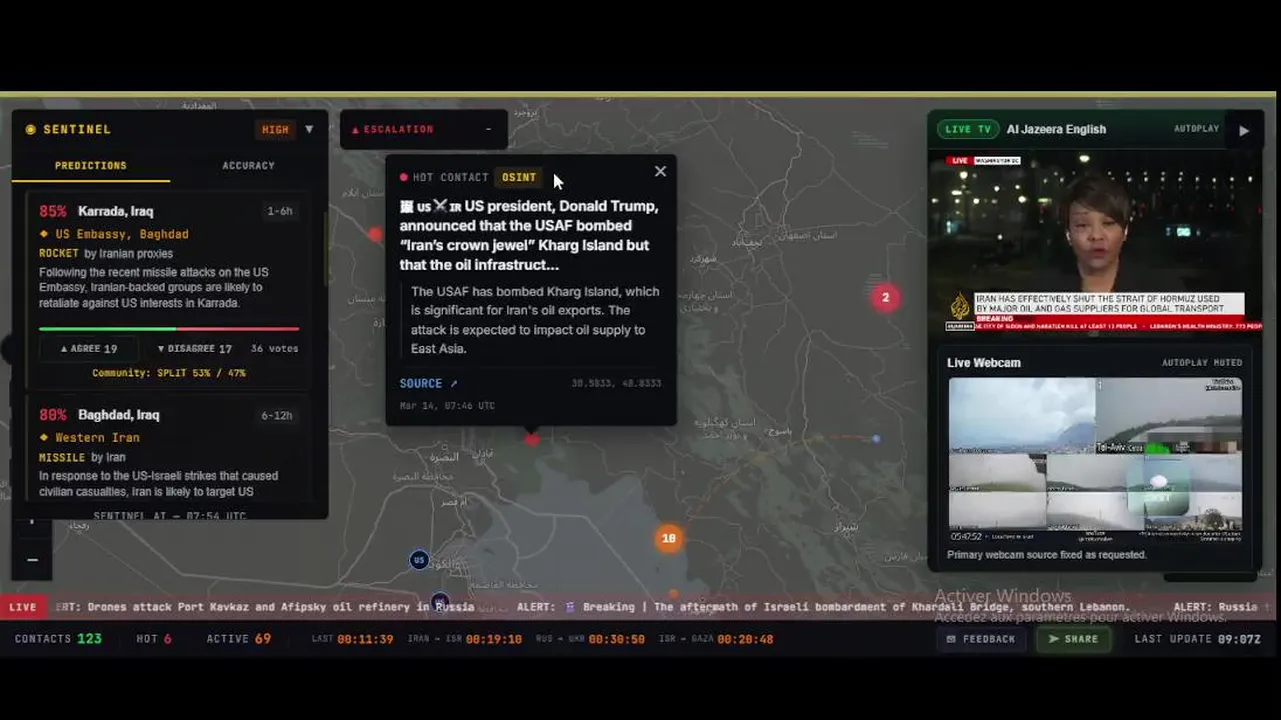Click the 1-6h timeframe badge
This screenshot has width=1281, height=720.
coord(280,211)
